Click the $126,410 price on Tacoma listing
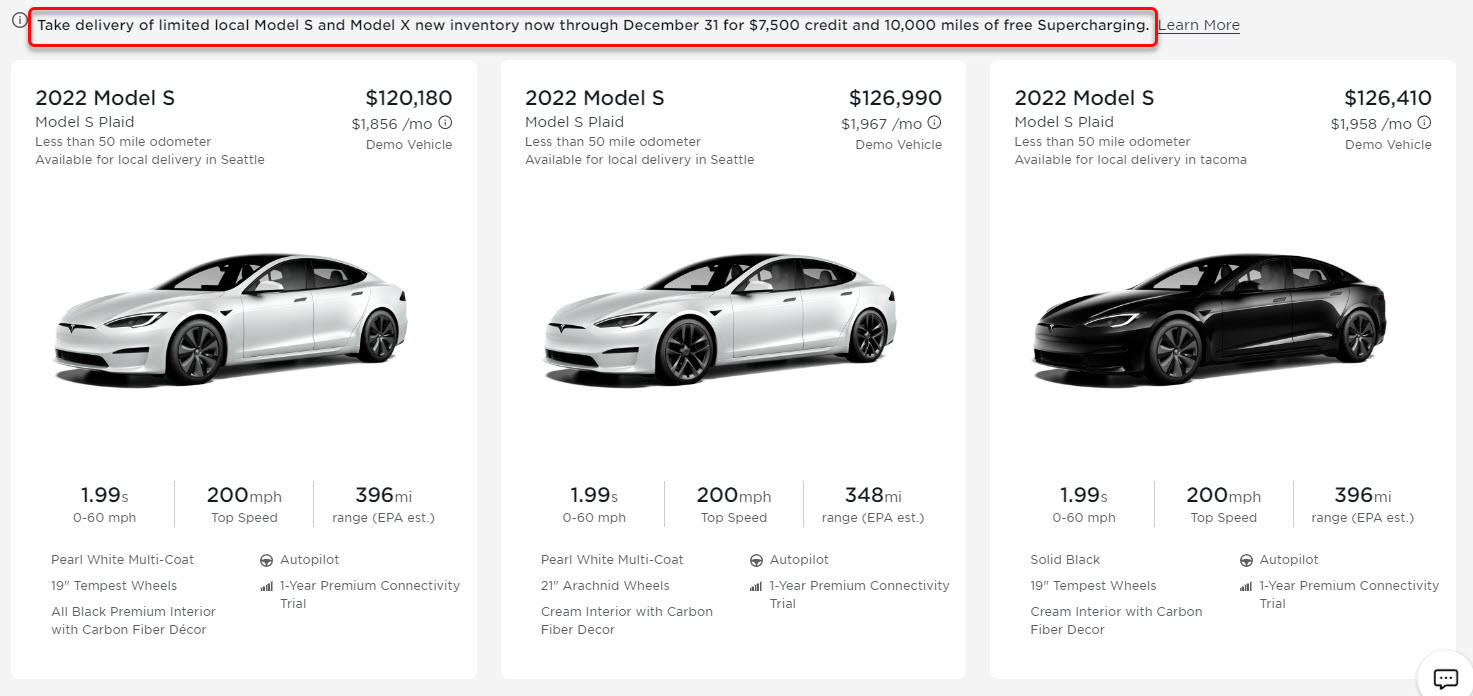This screenshot has width=1473, height=696. [x=1388, y=98]
